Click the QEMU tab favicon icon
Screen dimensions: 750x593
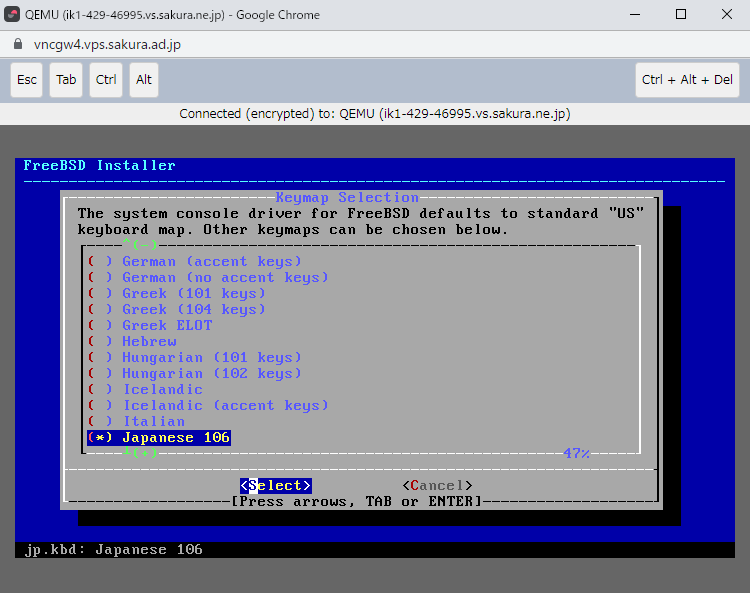point(13,14)
